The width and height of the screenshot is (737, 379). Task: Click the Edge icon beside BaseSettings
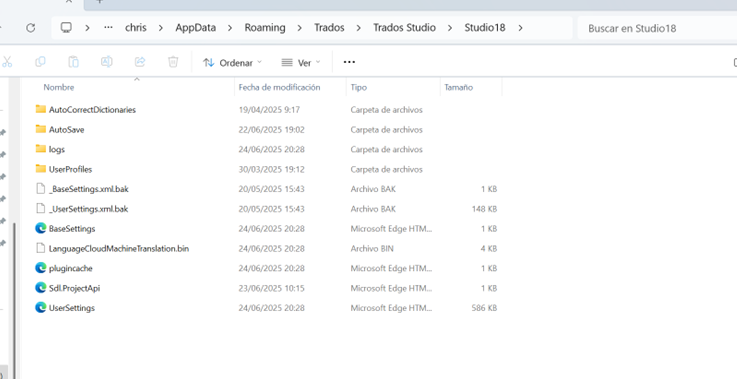pos(41,228)
